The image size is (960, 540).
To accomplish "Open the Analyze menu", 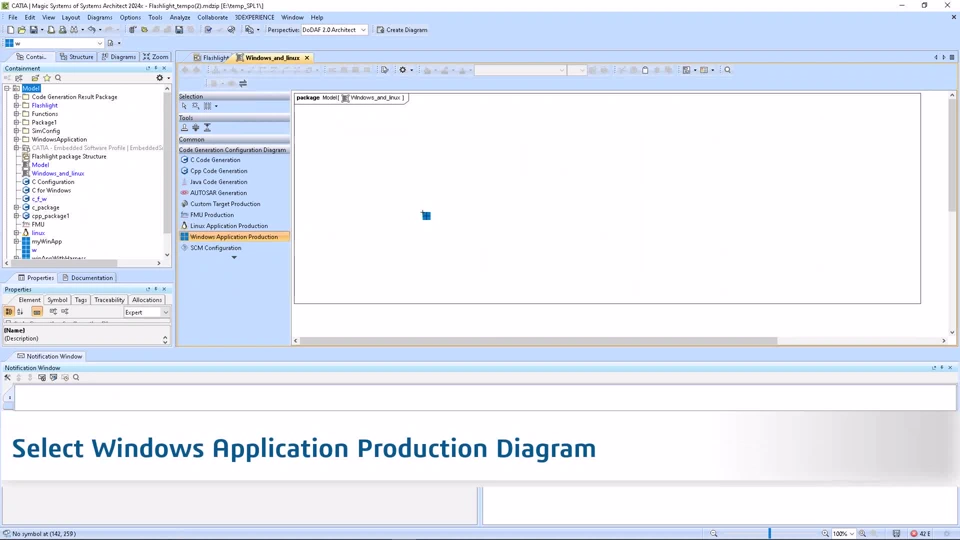I will coord(179,17).
